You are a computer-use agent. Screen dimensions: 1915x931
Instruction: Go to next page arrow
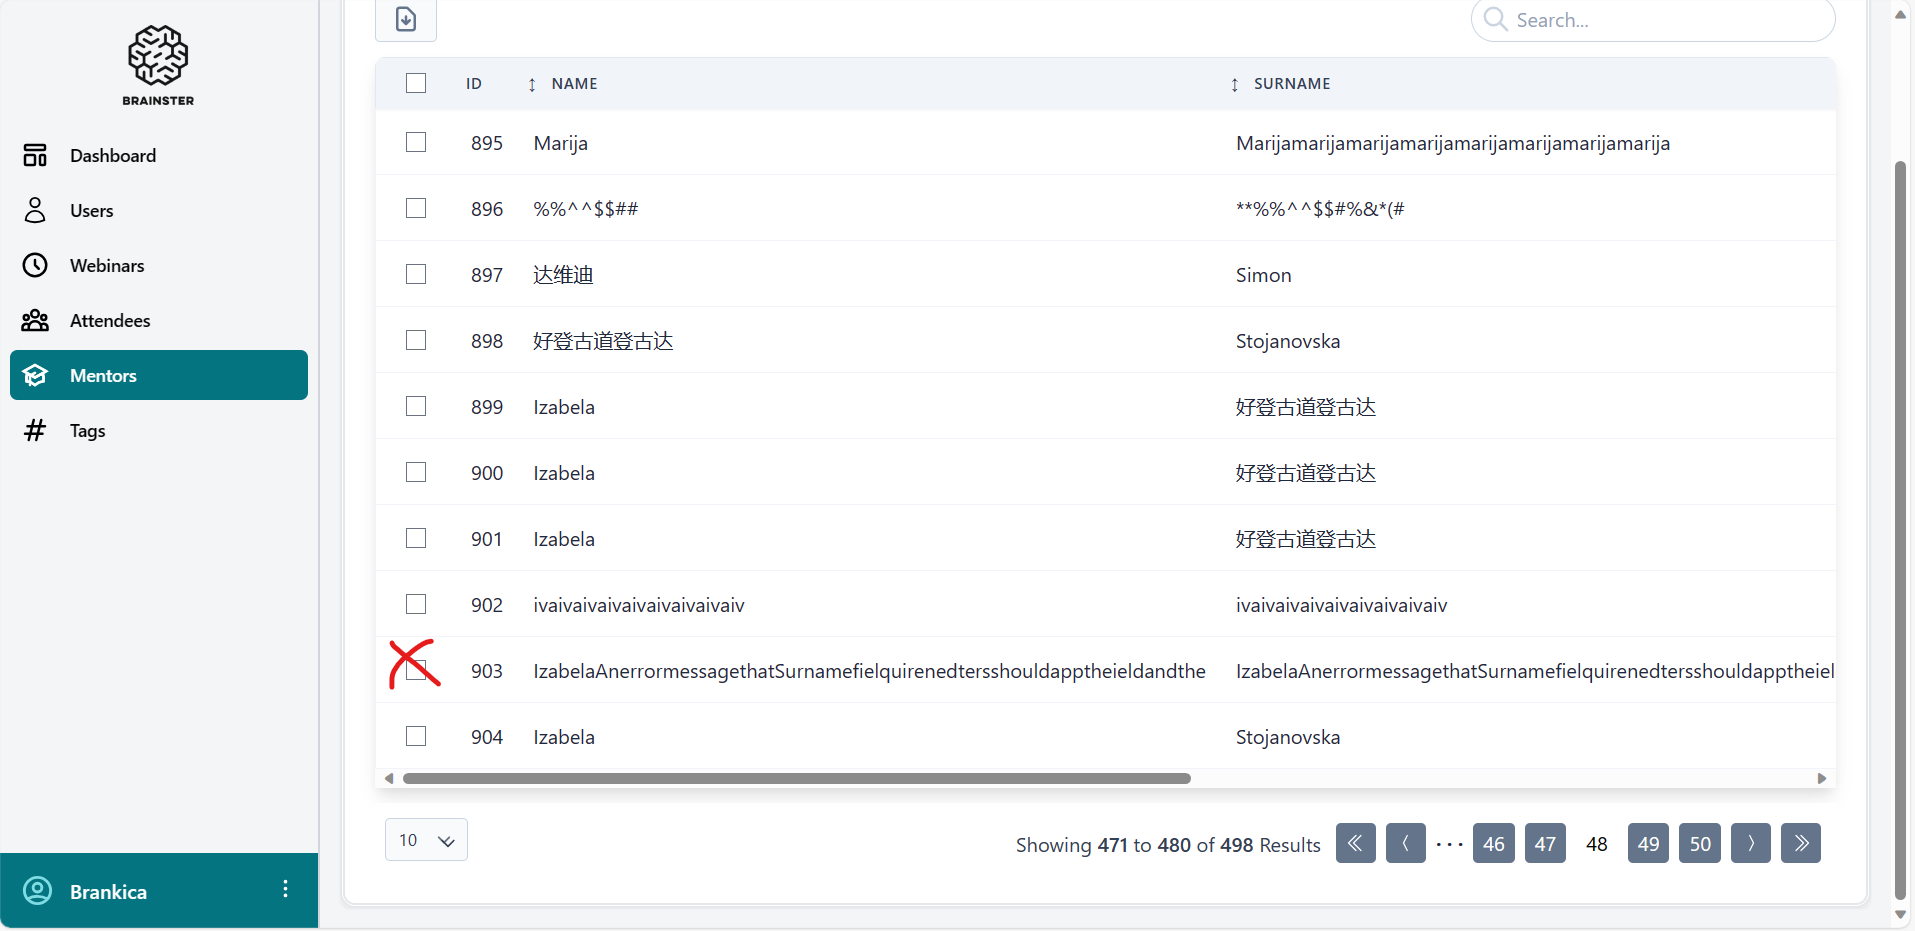coord(1750,843)
